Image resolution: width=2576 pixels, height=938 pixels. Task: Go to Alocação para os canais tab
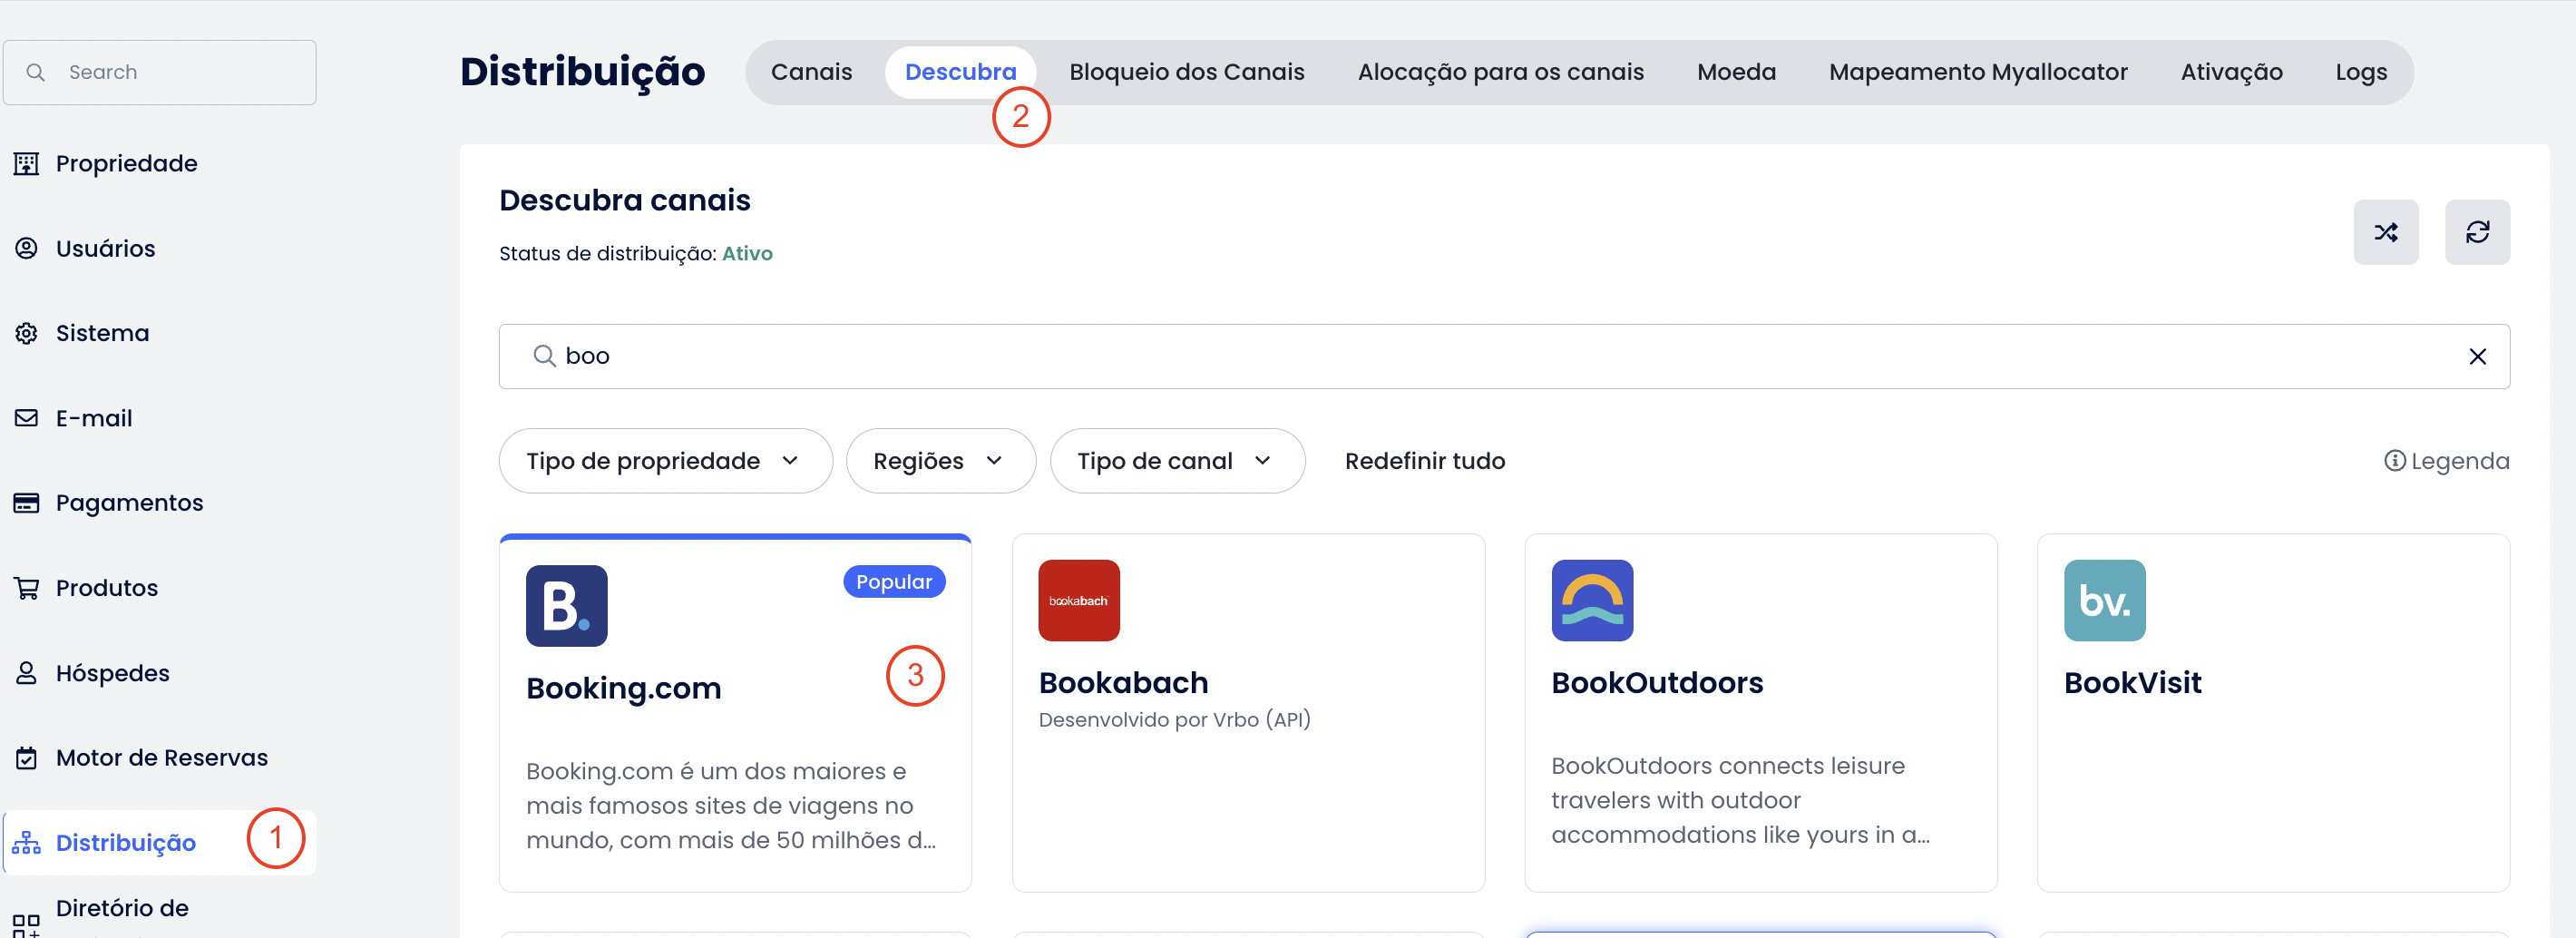(1500, 72)
